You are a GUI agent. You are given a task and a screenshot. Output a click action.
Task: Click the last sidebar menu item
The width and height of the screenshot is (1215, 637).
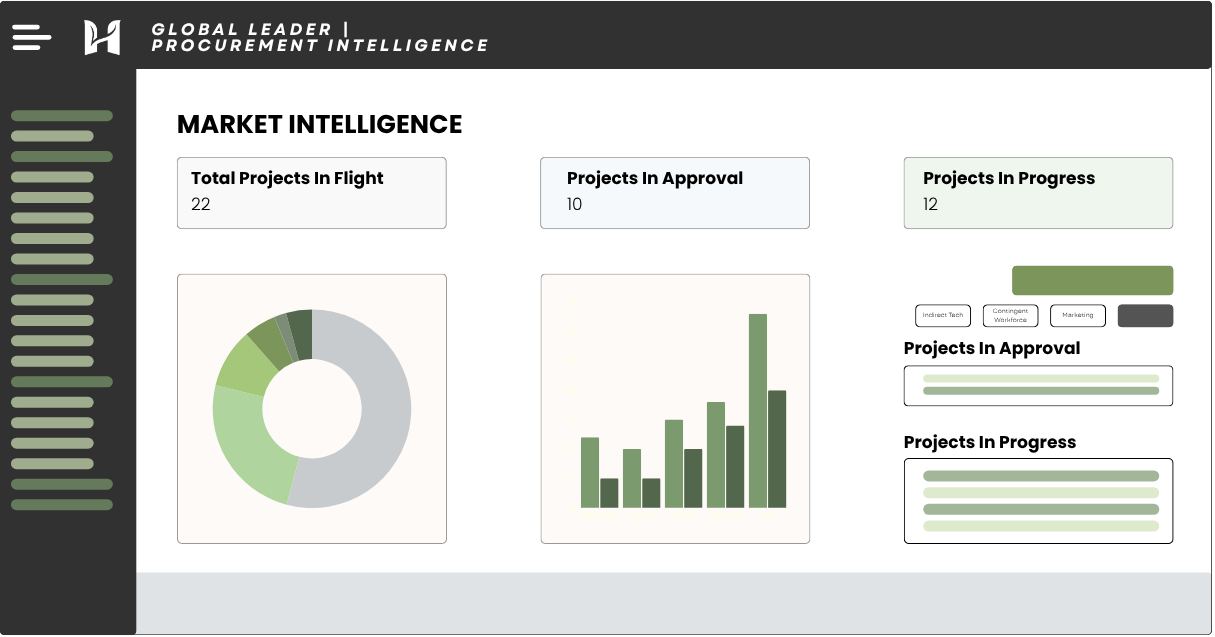(x=61, y=505)
